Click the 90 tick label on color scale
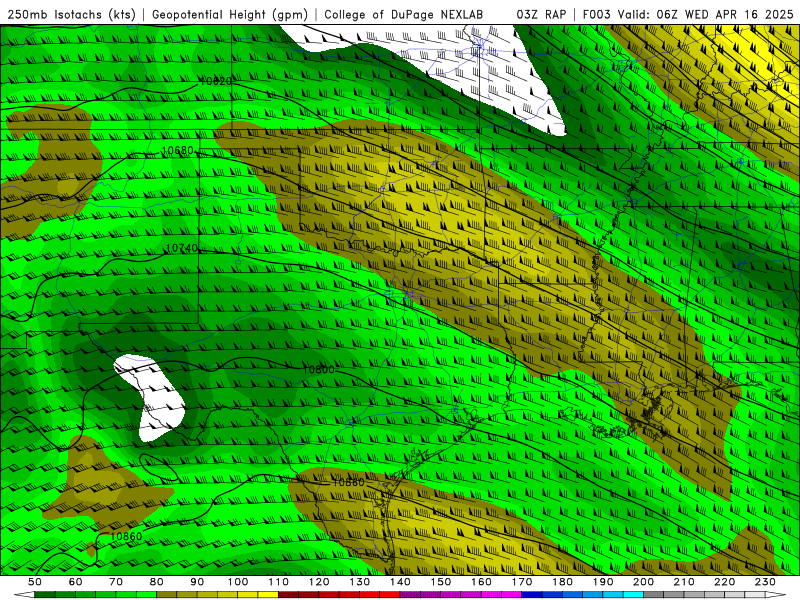The image size is (800, 600). pyautogui.click(x=197, y=582)
